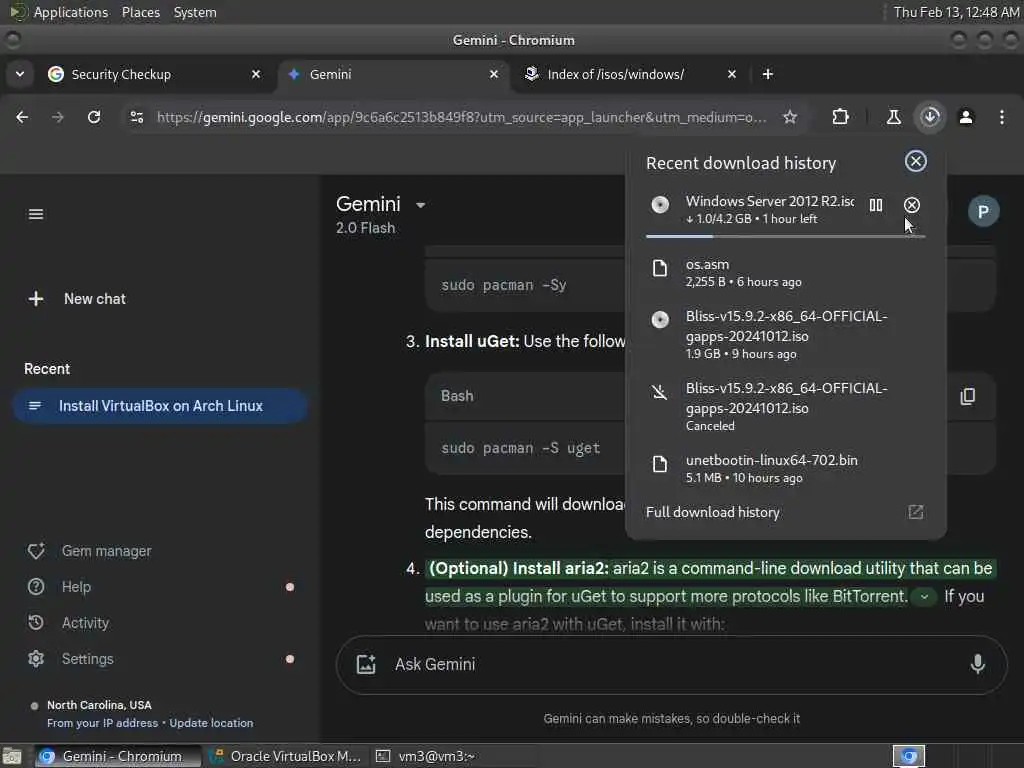Open Gemini Help
This screenshot has width=1024, height=768.
(60, 587)
